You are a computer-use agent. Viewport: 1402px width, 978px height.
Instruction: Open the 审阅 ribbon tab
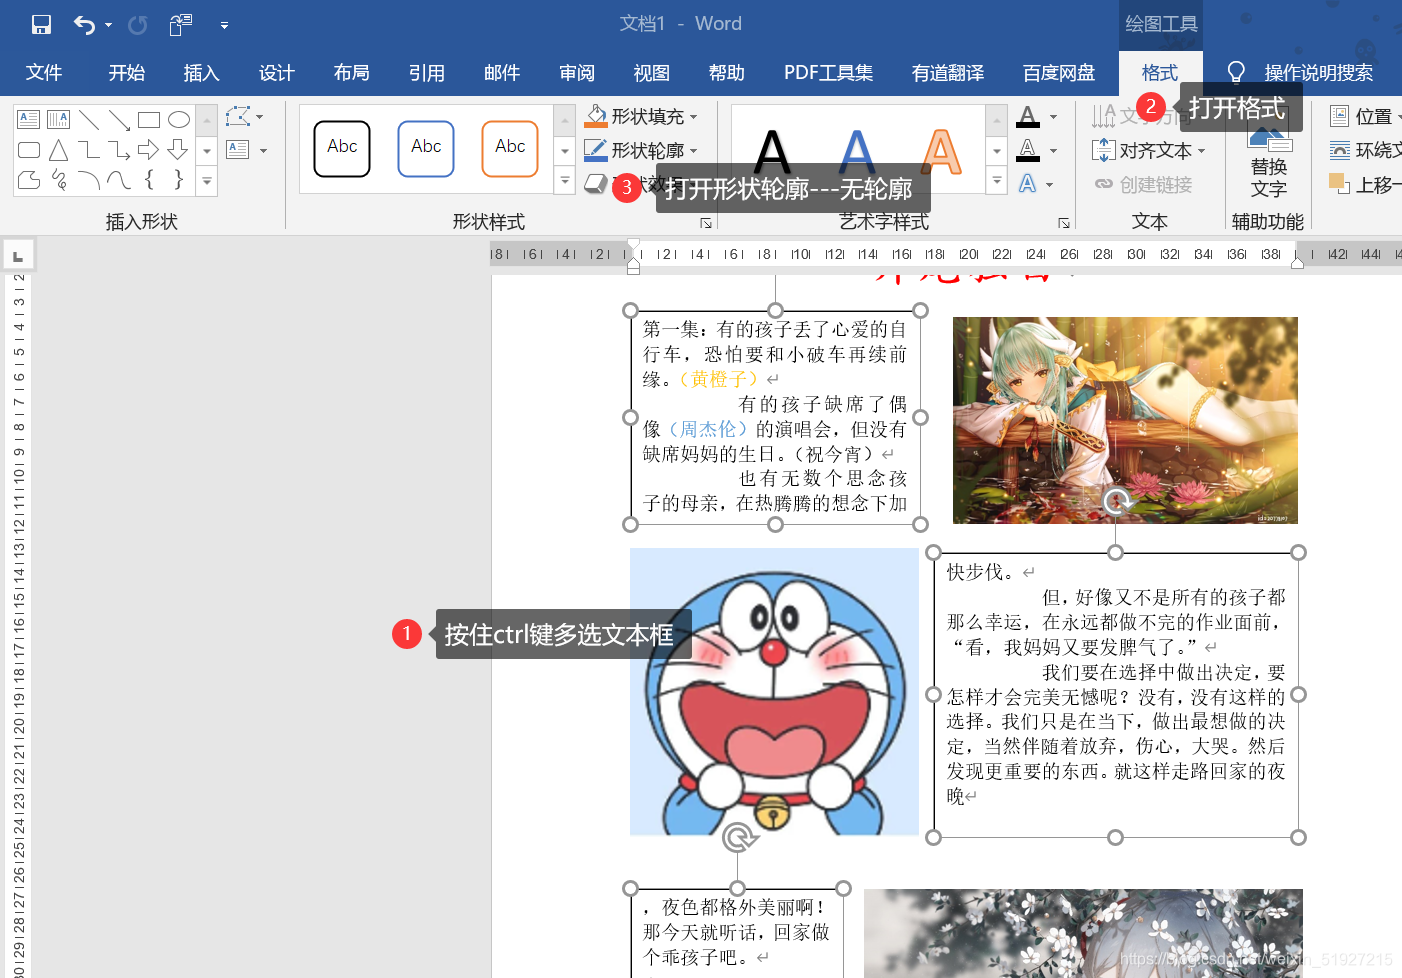coord(577,73)
